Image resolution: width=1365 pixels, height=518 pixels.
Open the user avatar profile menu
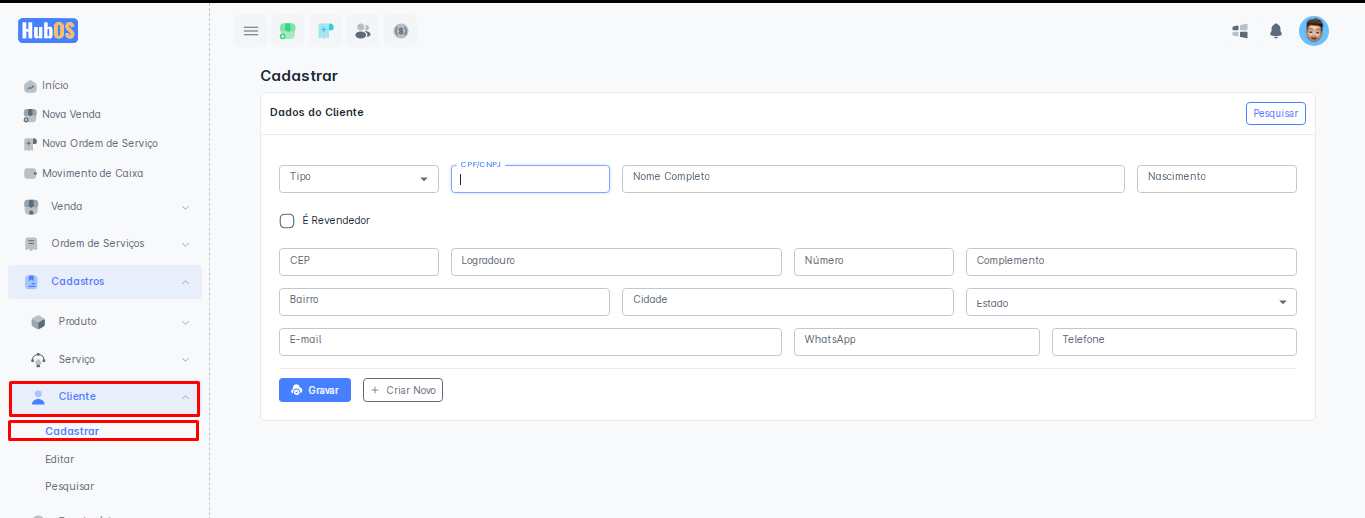pyautogui.click(x=1313, y=31)
